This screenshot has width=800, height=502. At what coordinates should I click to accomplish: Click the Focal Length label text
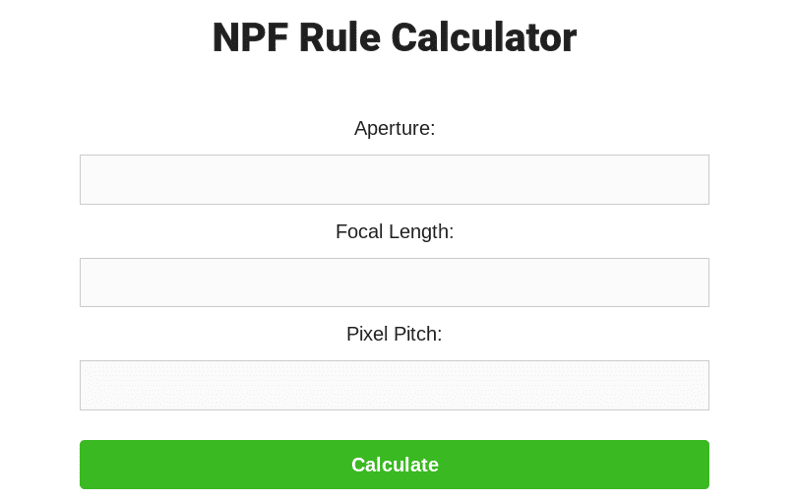(394, 232)
